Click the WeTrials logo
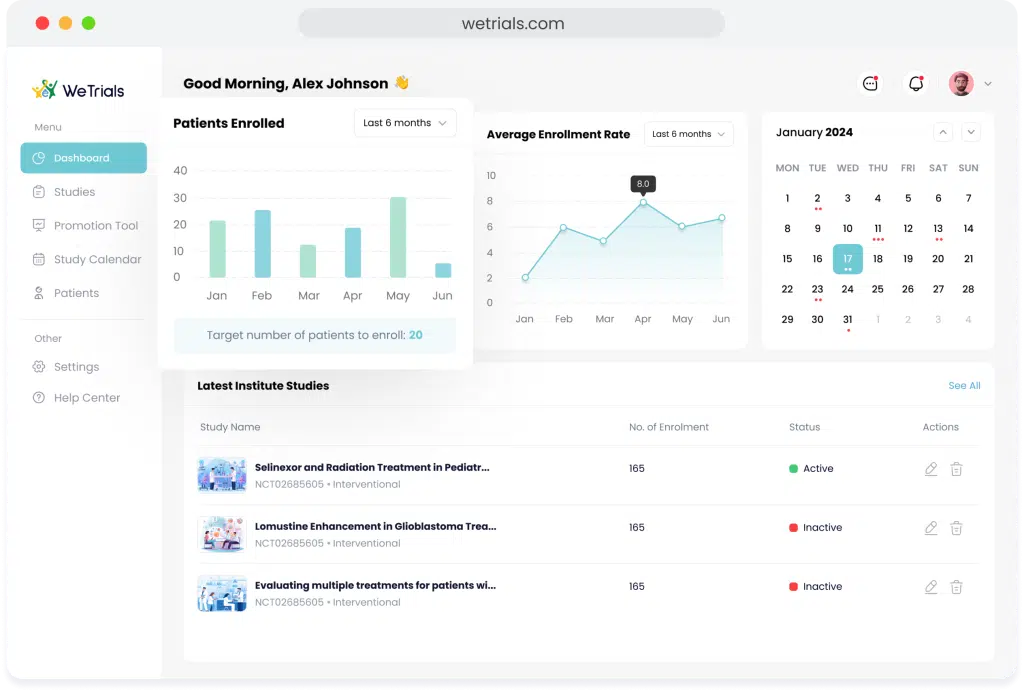Viewport: 1024px width, 692px height. 78,90
